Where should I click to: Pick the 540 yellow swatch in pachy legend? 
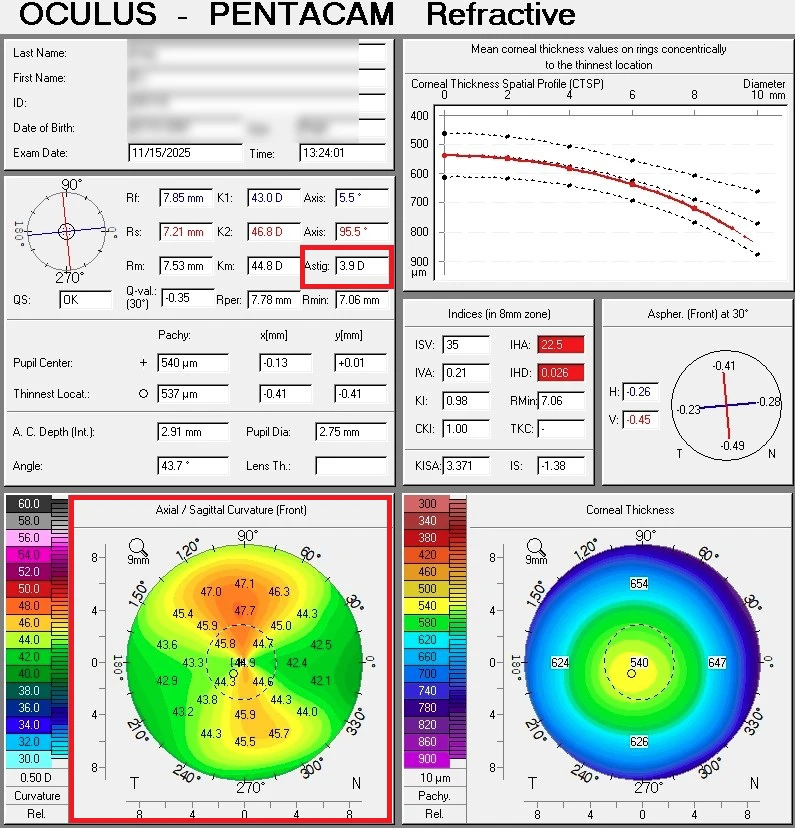(x=427, y=606)
